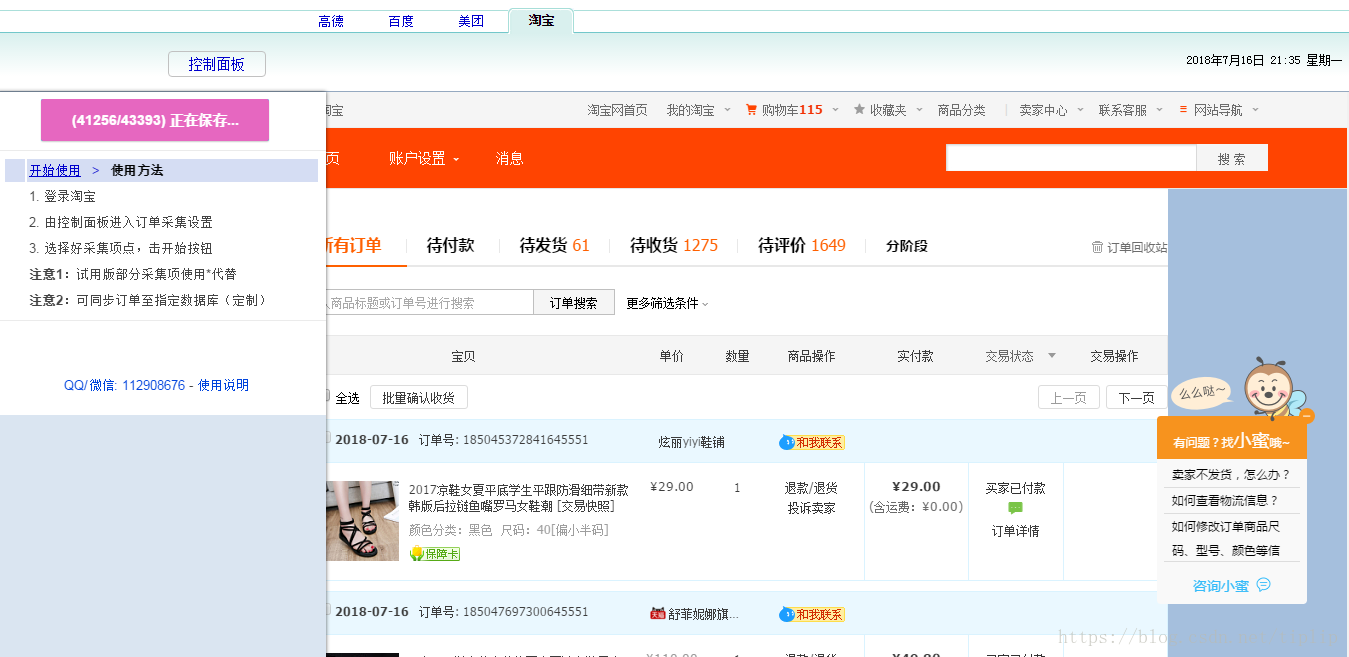Go to 下一页 of orders
The width and height of the screenshot is (1349, 657).
click(x=1136, y=397)
